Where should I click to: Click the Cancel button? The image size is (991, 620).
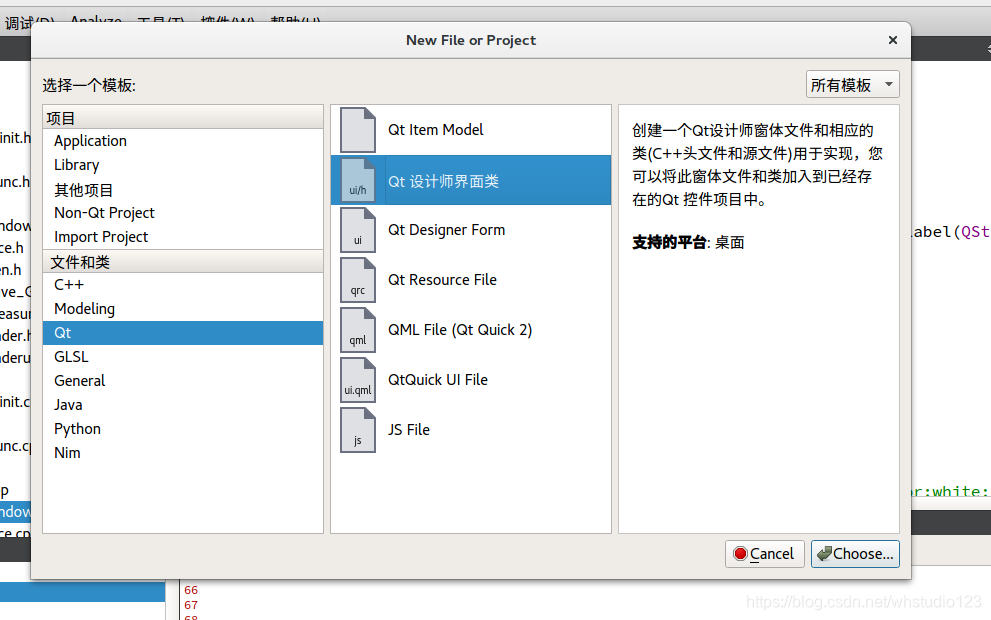point(764,554)
